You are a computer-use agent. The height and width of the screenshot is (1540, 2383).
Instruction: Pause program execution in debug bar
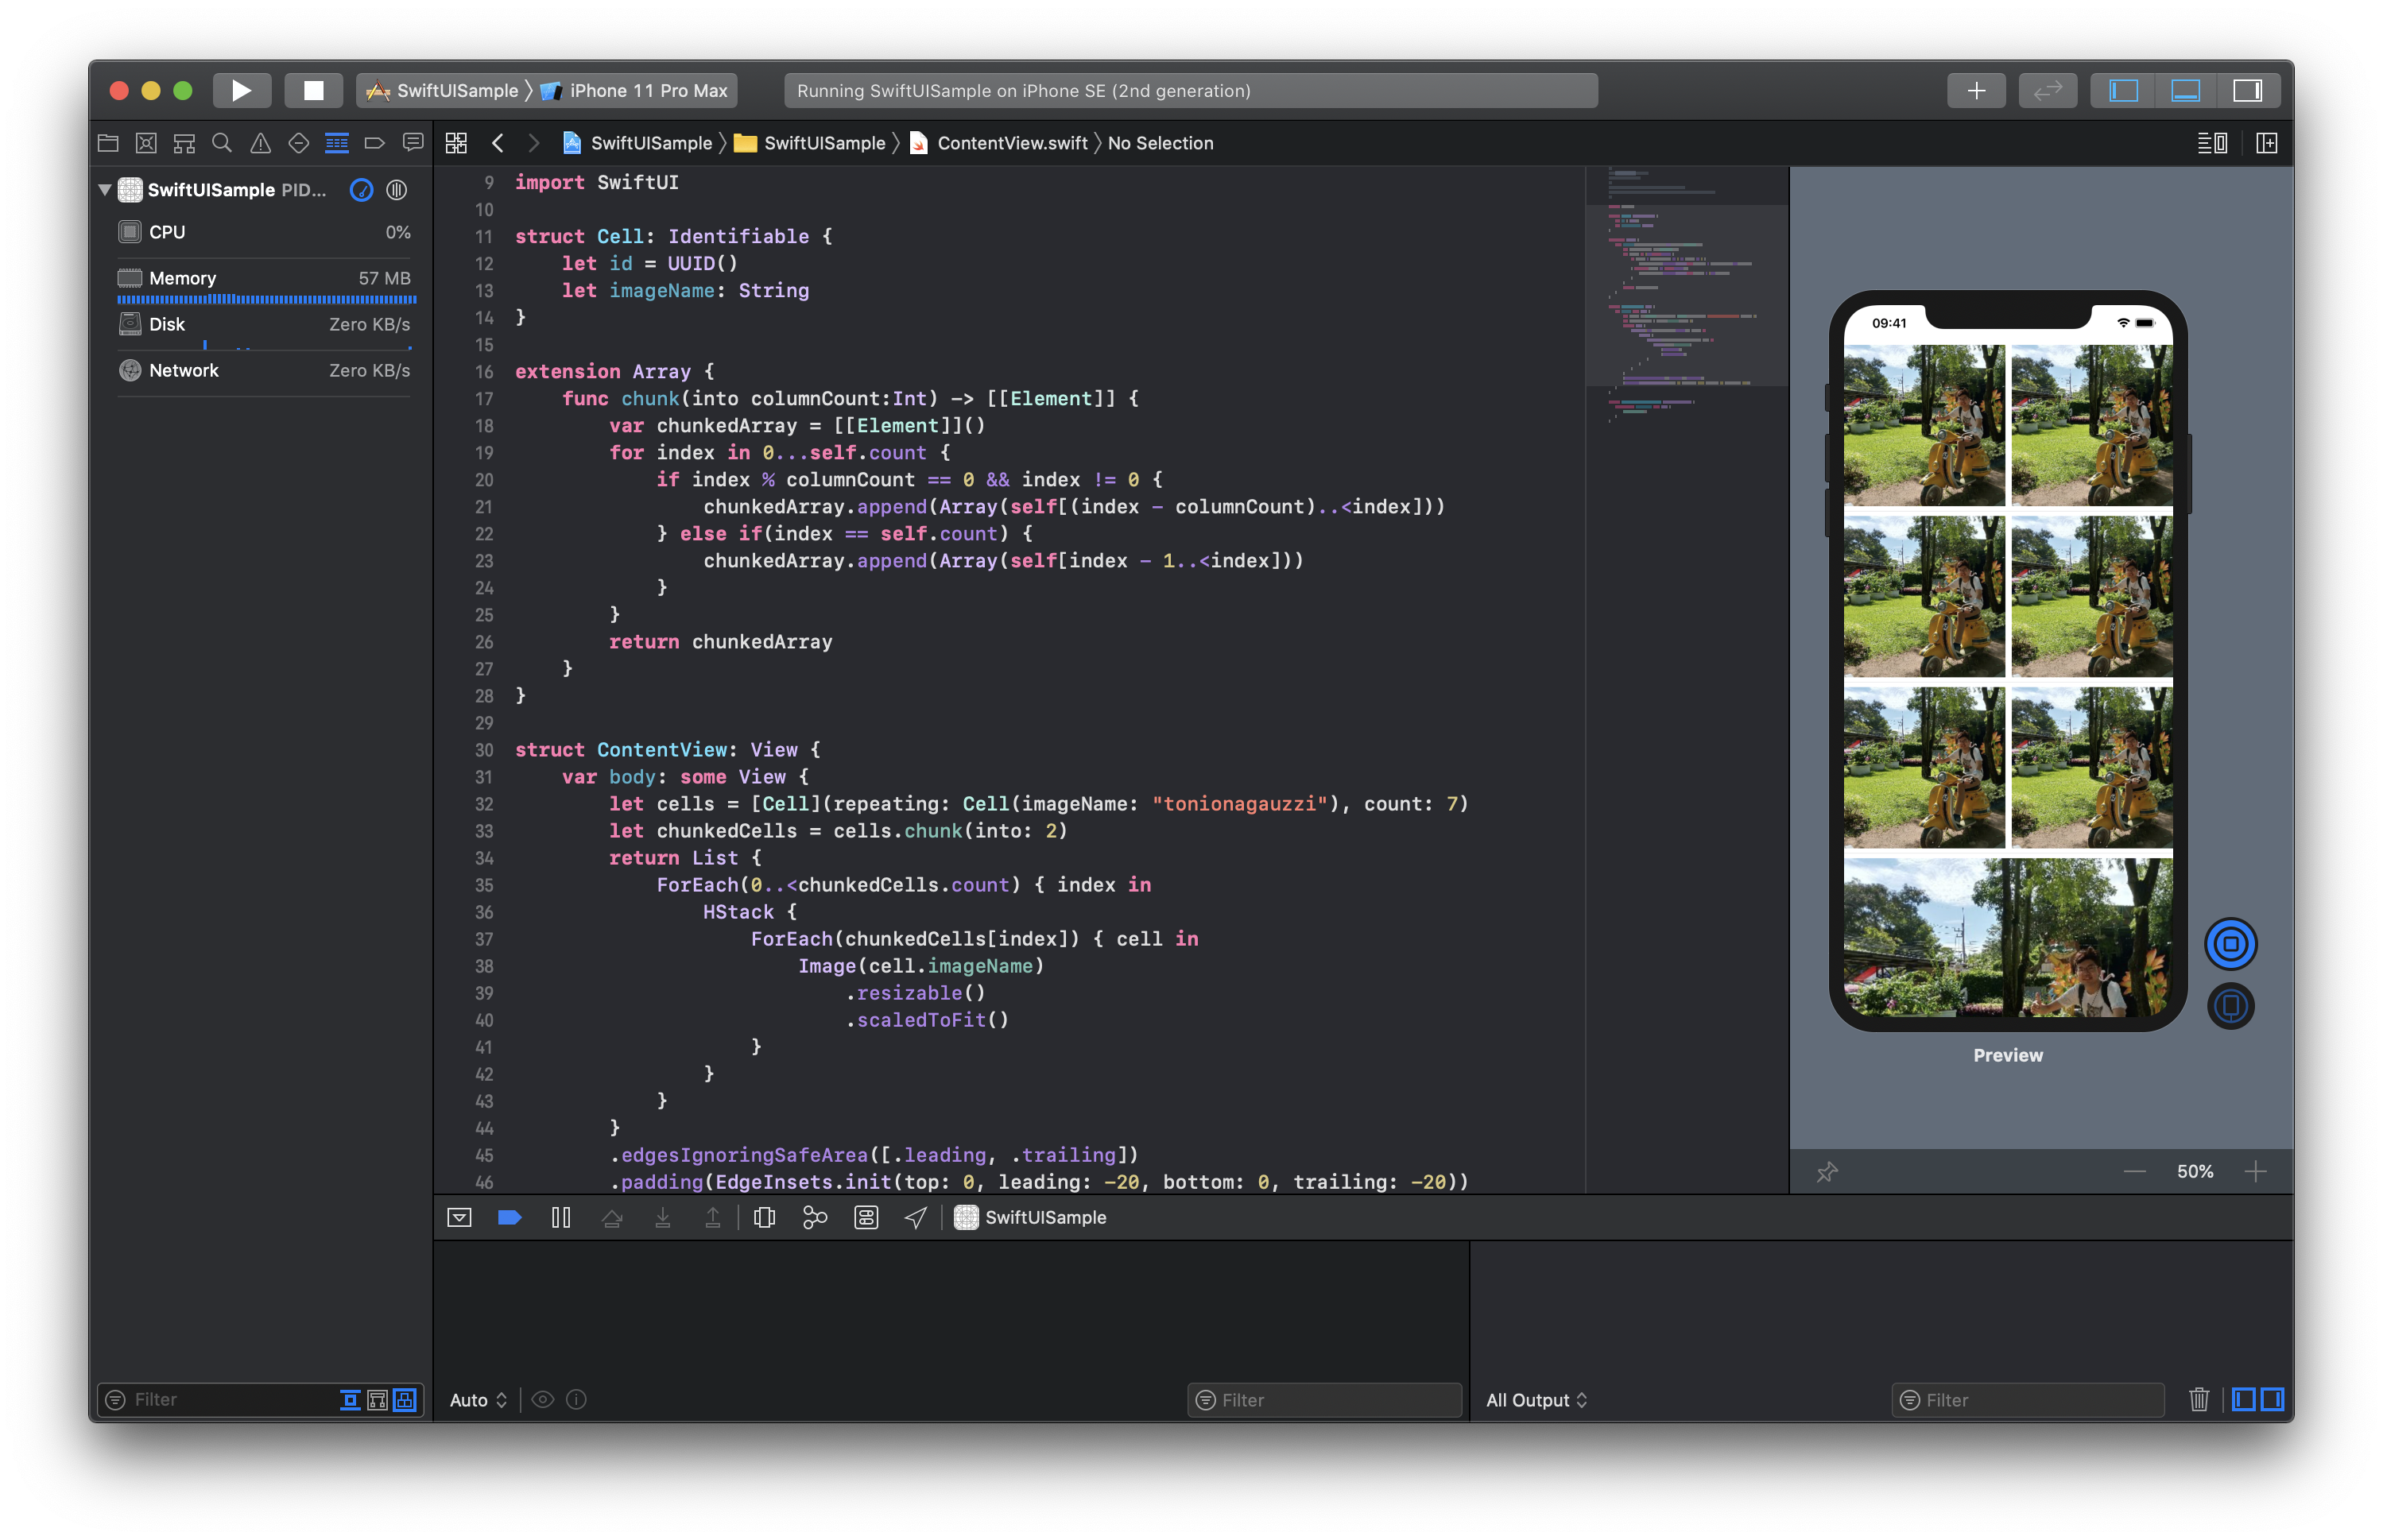[x=561, y=1217]
